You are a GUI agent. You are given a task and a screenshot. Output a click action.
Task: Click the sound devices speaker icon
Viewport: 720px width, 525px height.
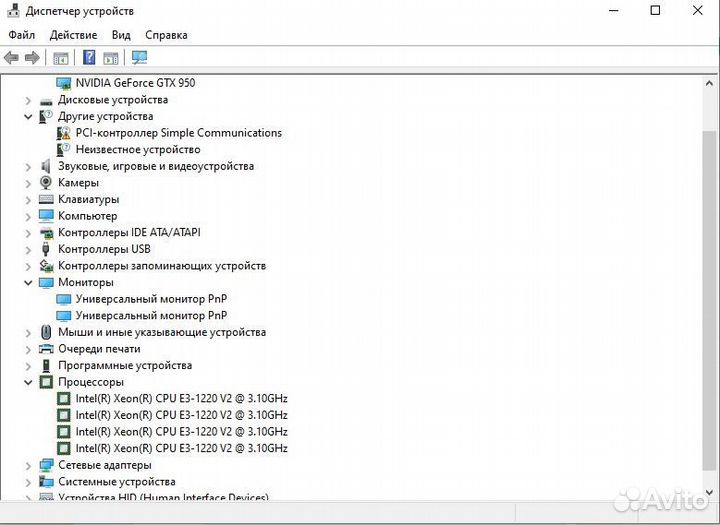point(46,166)
